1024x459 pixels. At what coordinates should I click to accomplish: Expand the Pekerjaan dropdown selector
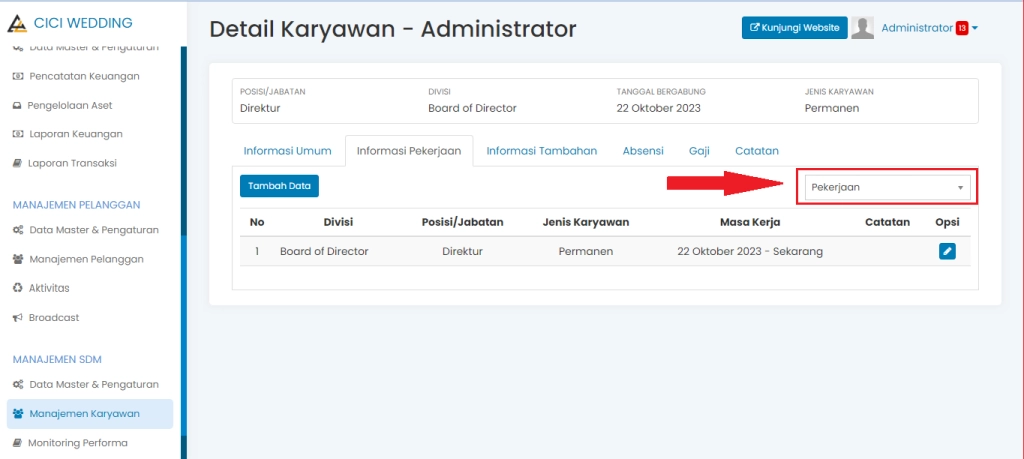click(x=888, y=187)
